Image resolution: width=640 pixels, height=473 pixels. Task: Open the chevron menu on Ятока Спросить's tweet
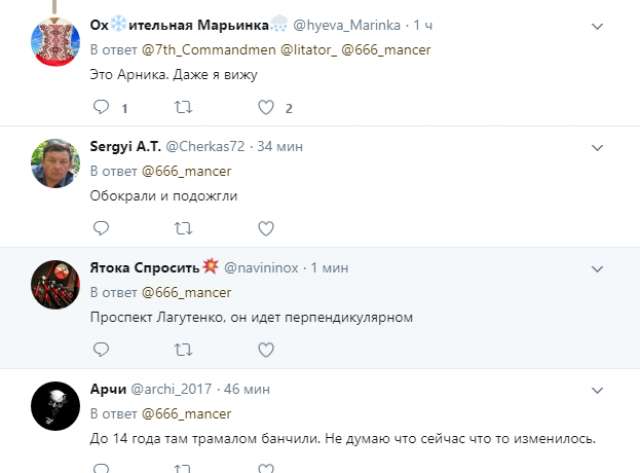pyautogui.click(x=597, y=268)
